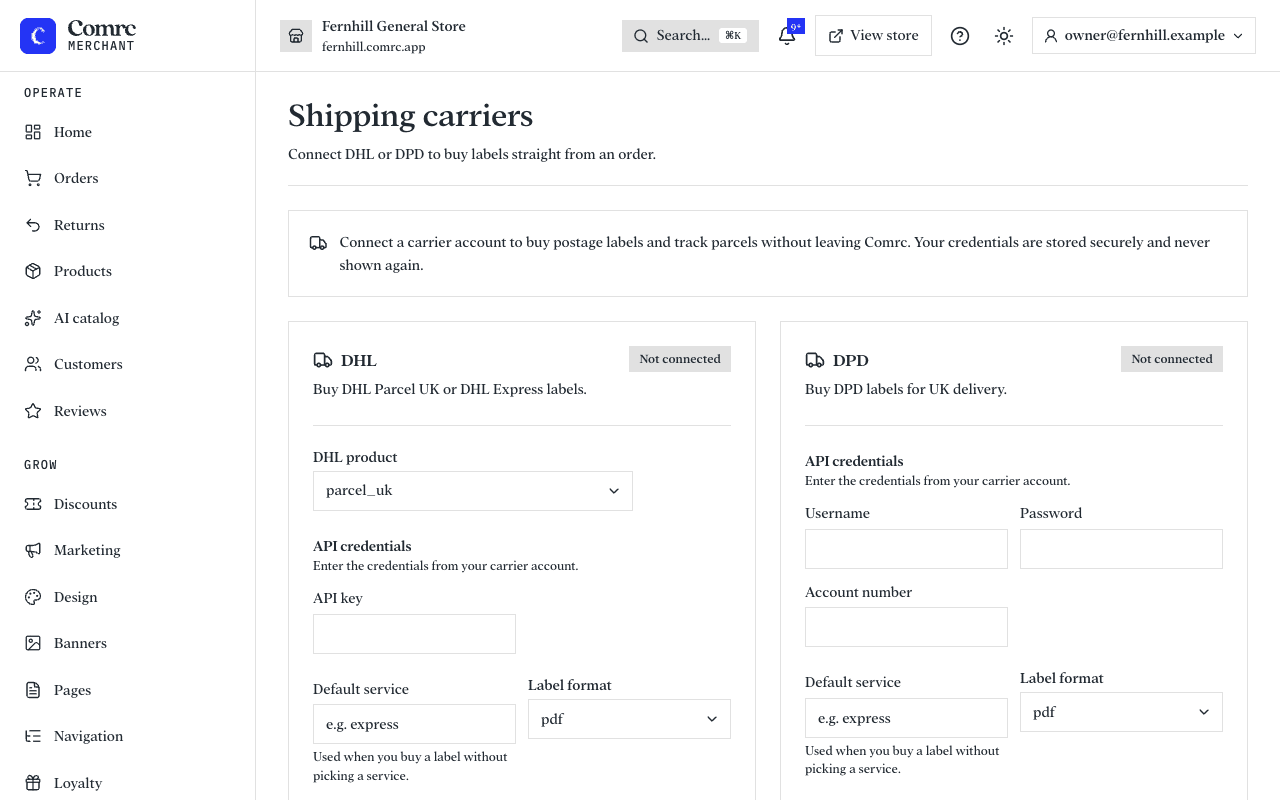Image resolution: width=1280 pixels, height=800 pixels.
Task: Click the Pages document icon in sidebar
Action: pos(33,690)
